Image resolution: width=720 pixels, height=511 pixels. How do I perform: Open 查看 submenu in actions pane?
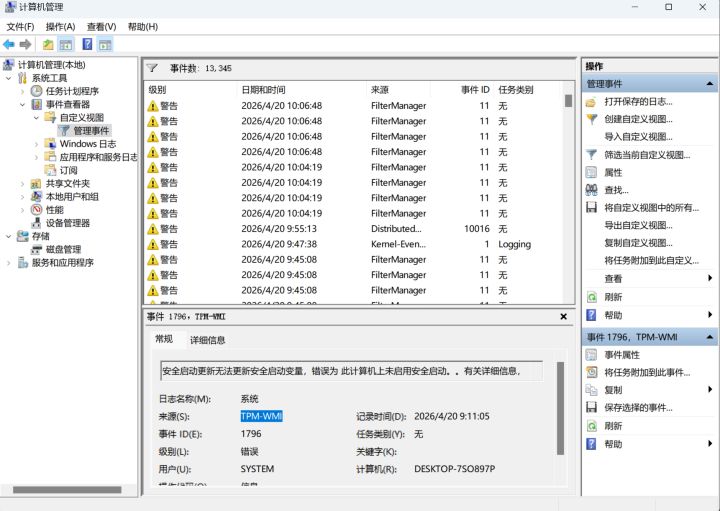[x=613, y=279]
